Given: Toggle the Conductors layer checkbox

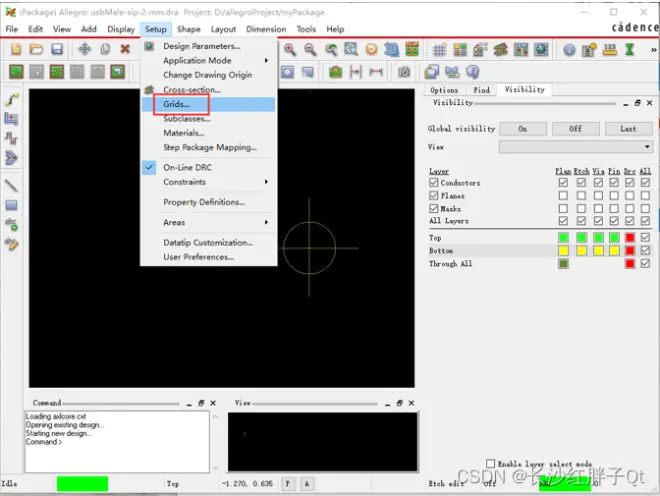Looking at the screenshot, I should coord(434,182).
